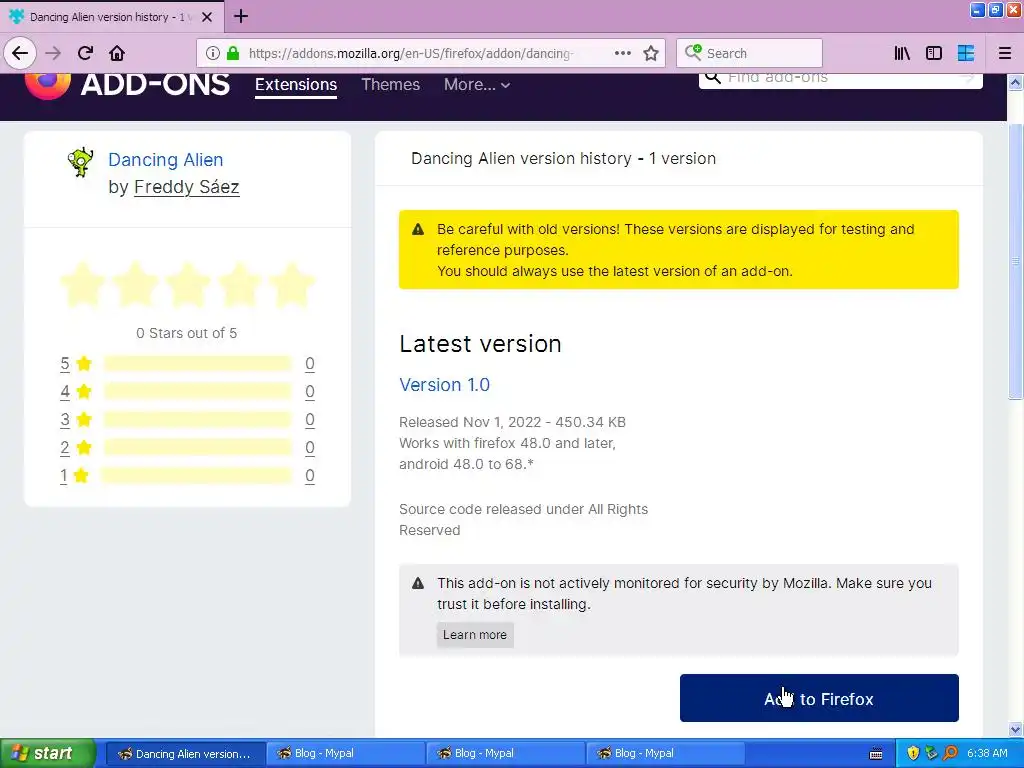
Task: Open page actions three-dots menu
Action: coord(623,53)
